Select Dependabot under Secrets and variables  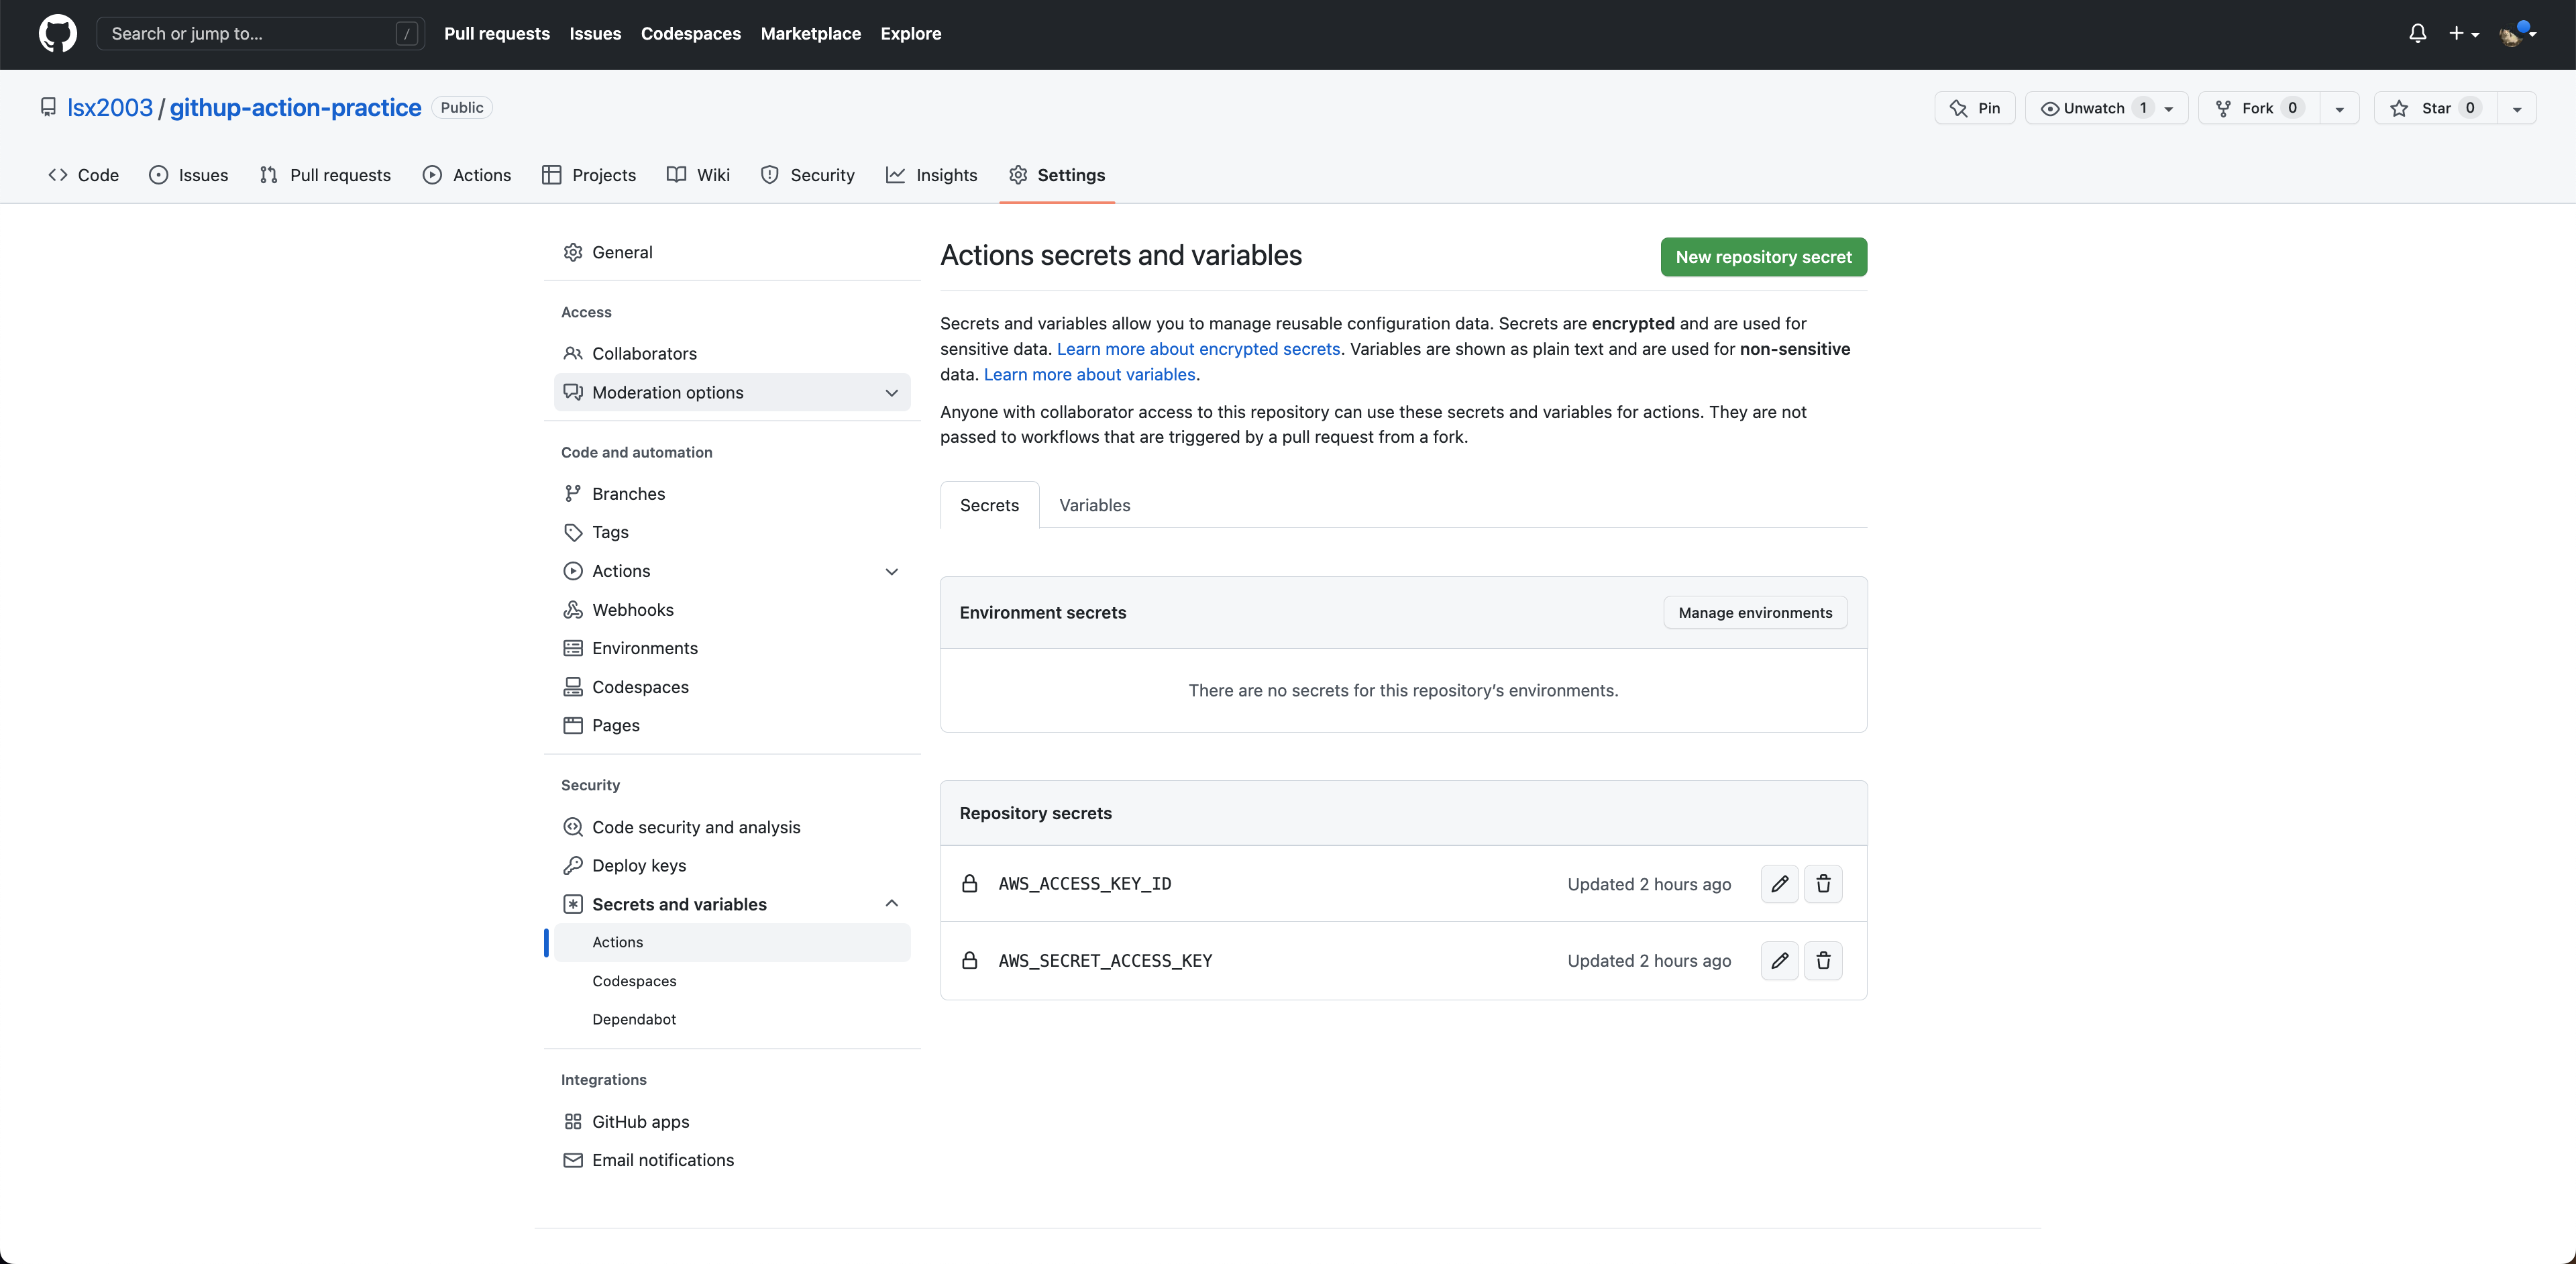click(x=732, y=1019)
